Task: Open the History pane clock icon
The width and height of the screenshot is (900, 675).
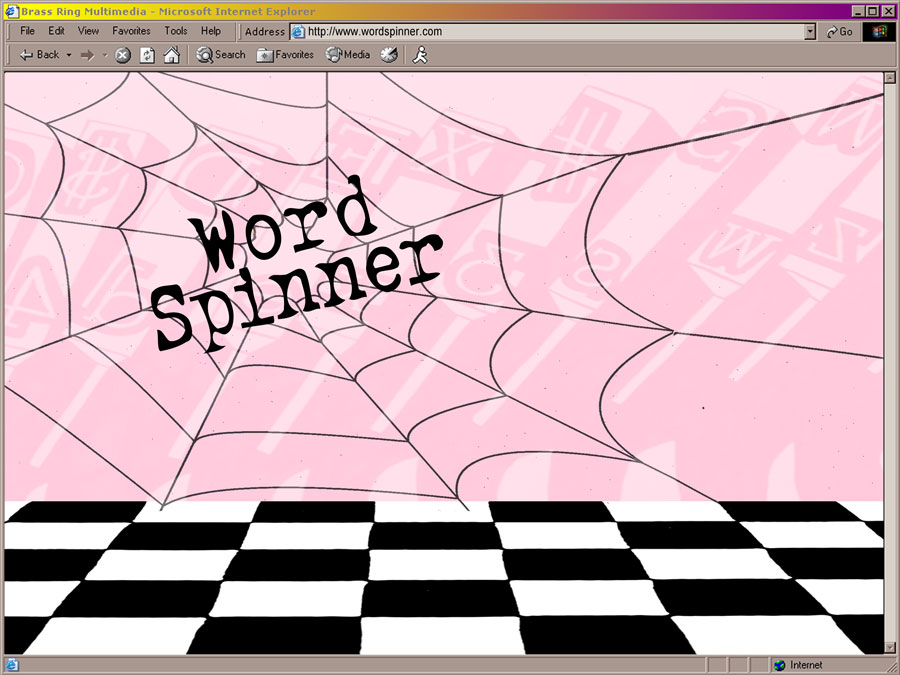Action: point(389,55)
